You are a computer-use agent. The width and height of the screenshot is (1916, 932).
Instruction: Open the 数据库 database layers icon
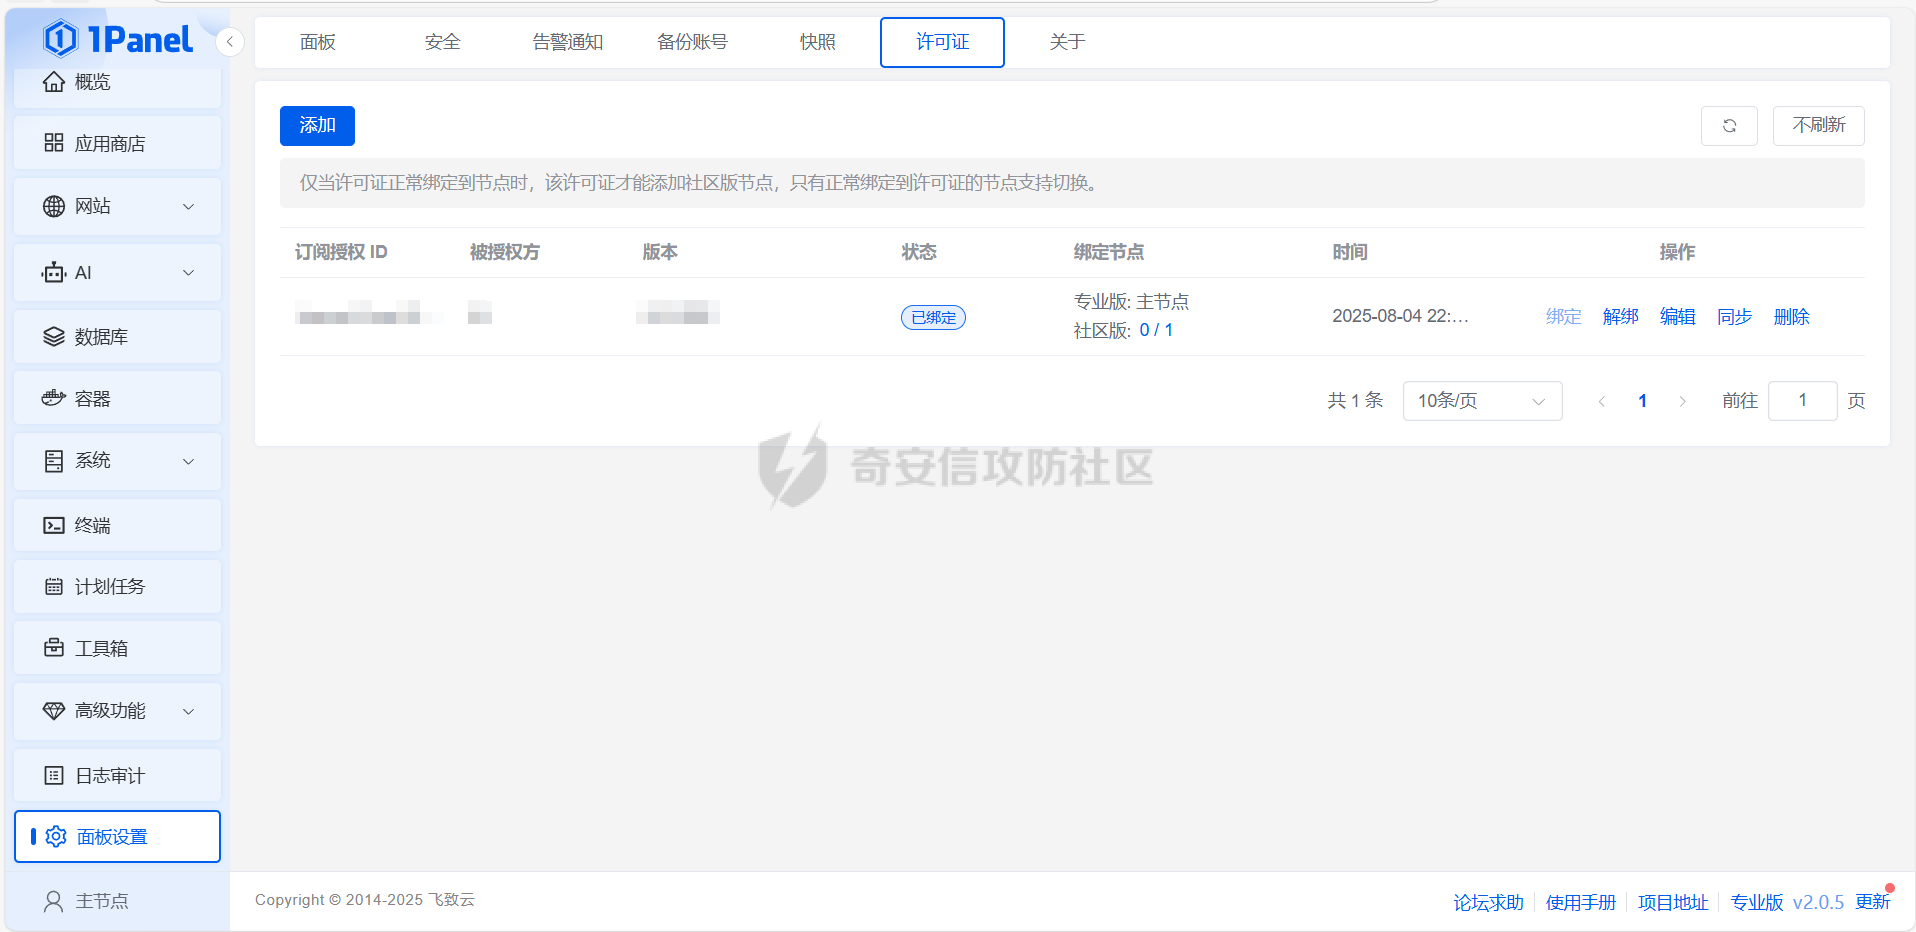click(x=54, y=337)
